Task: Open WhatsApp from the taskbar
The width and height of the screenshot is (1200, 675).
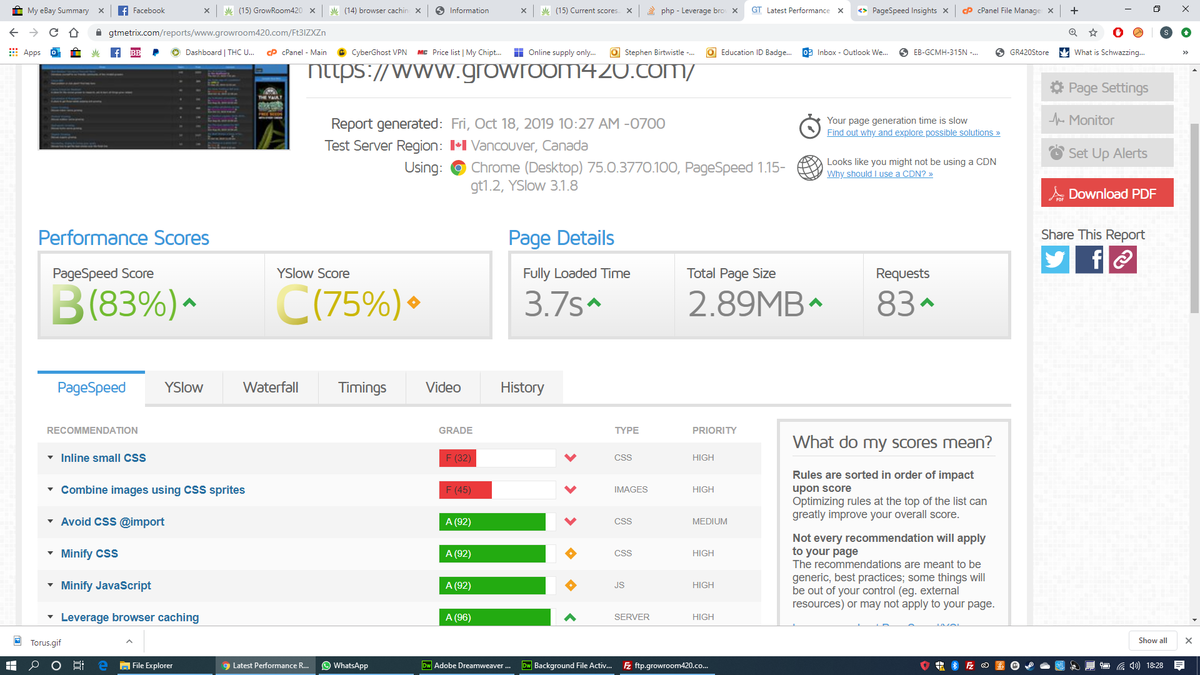Action: tap(344, 665)
